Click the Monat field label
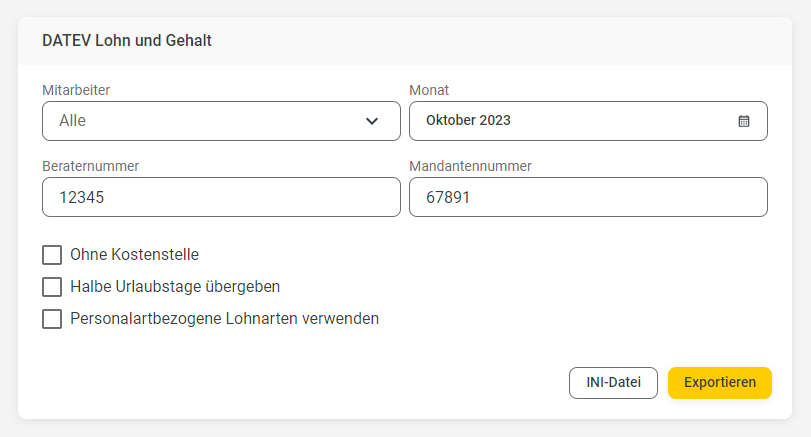This screenshot has height=437, width=811. click(429, 90)
